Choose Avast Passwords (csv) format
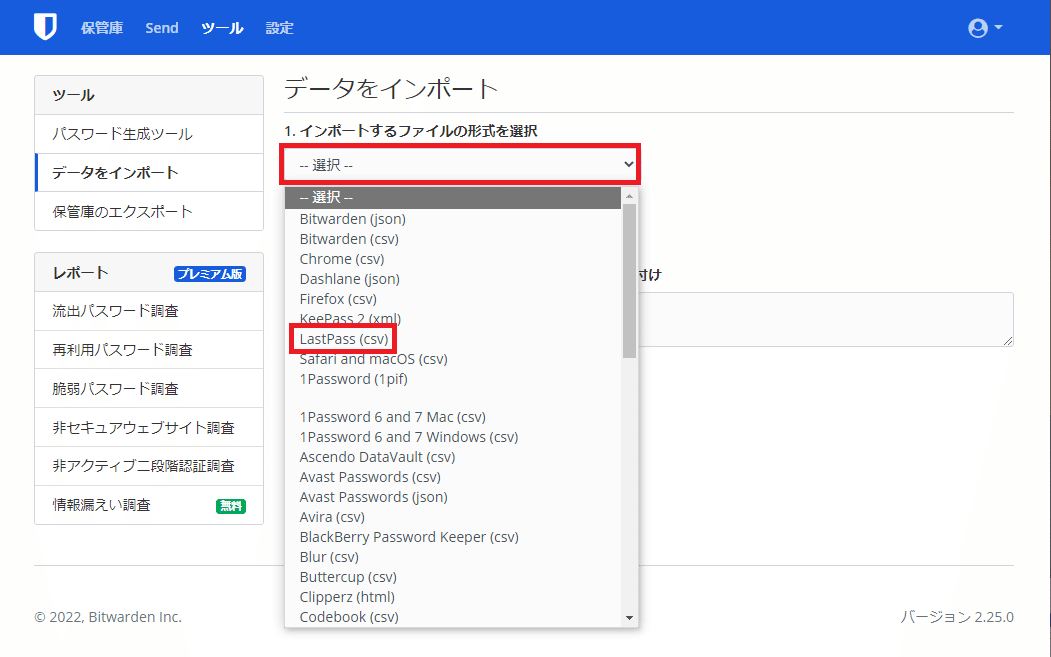Viewport: 1051px width, 657px height. pos(453,477)
